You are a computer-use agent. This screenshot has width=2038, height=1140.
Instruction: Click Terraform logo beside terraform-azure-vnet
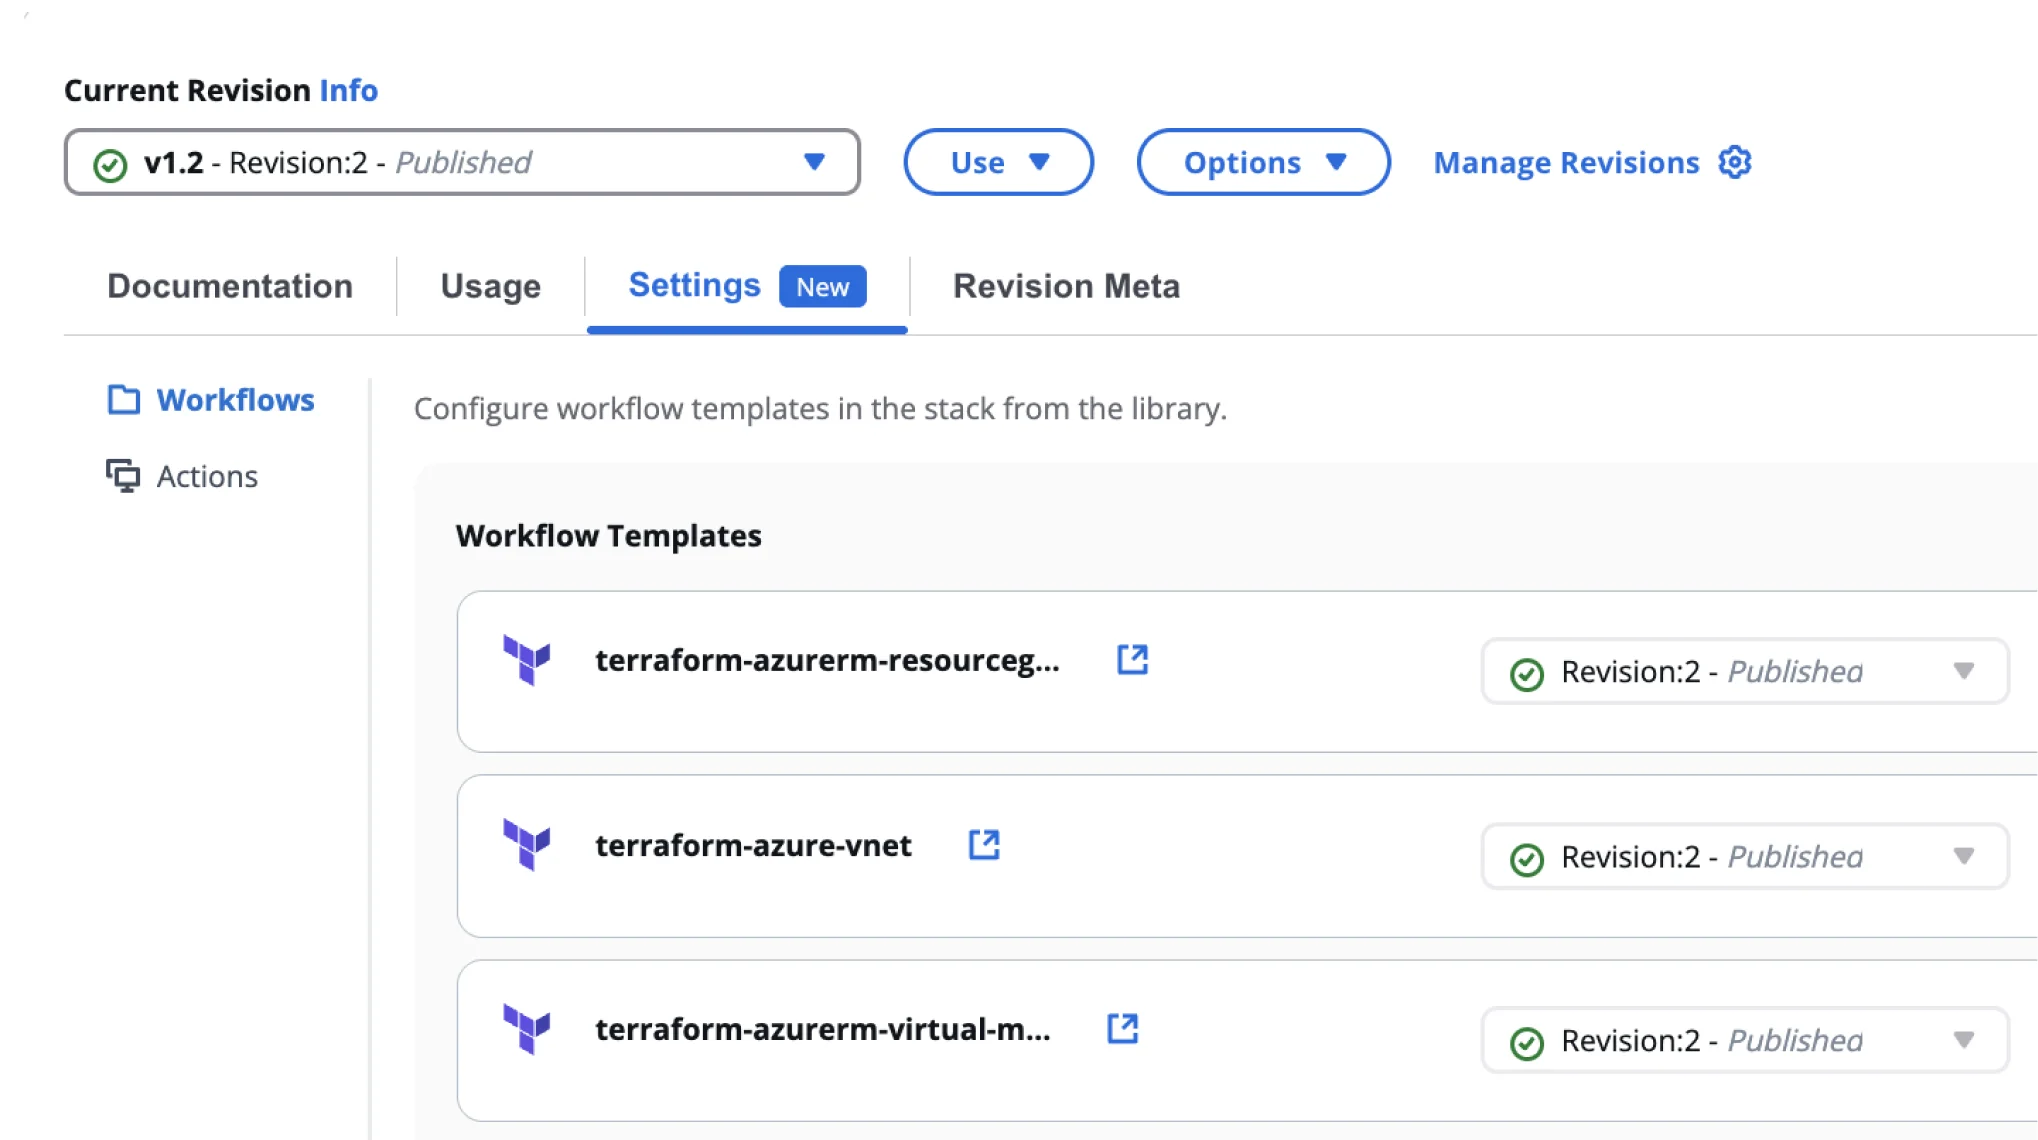pyautogui.click(x=527, y=845)
